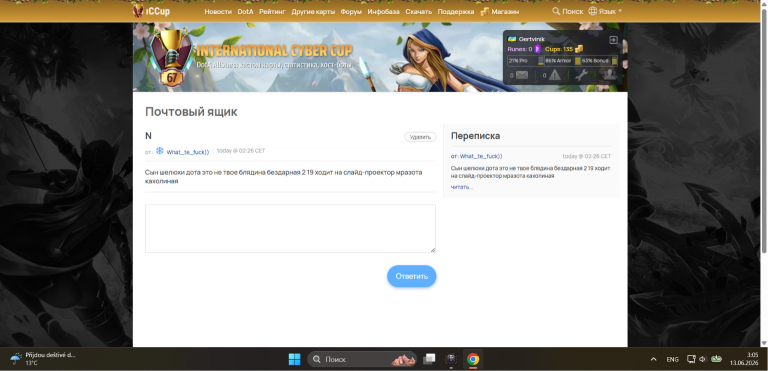Image resolution: width=768 pixels, height=371 pixels.
Task: Click the Cups: 135 label
Action: point(558,49)
